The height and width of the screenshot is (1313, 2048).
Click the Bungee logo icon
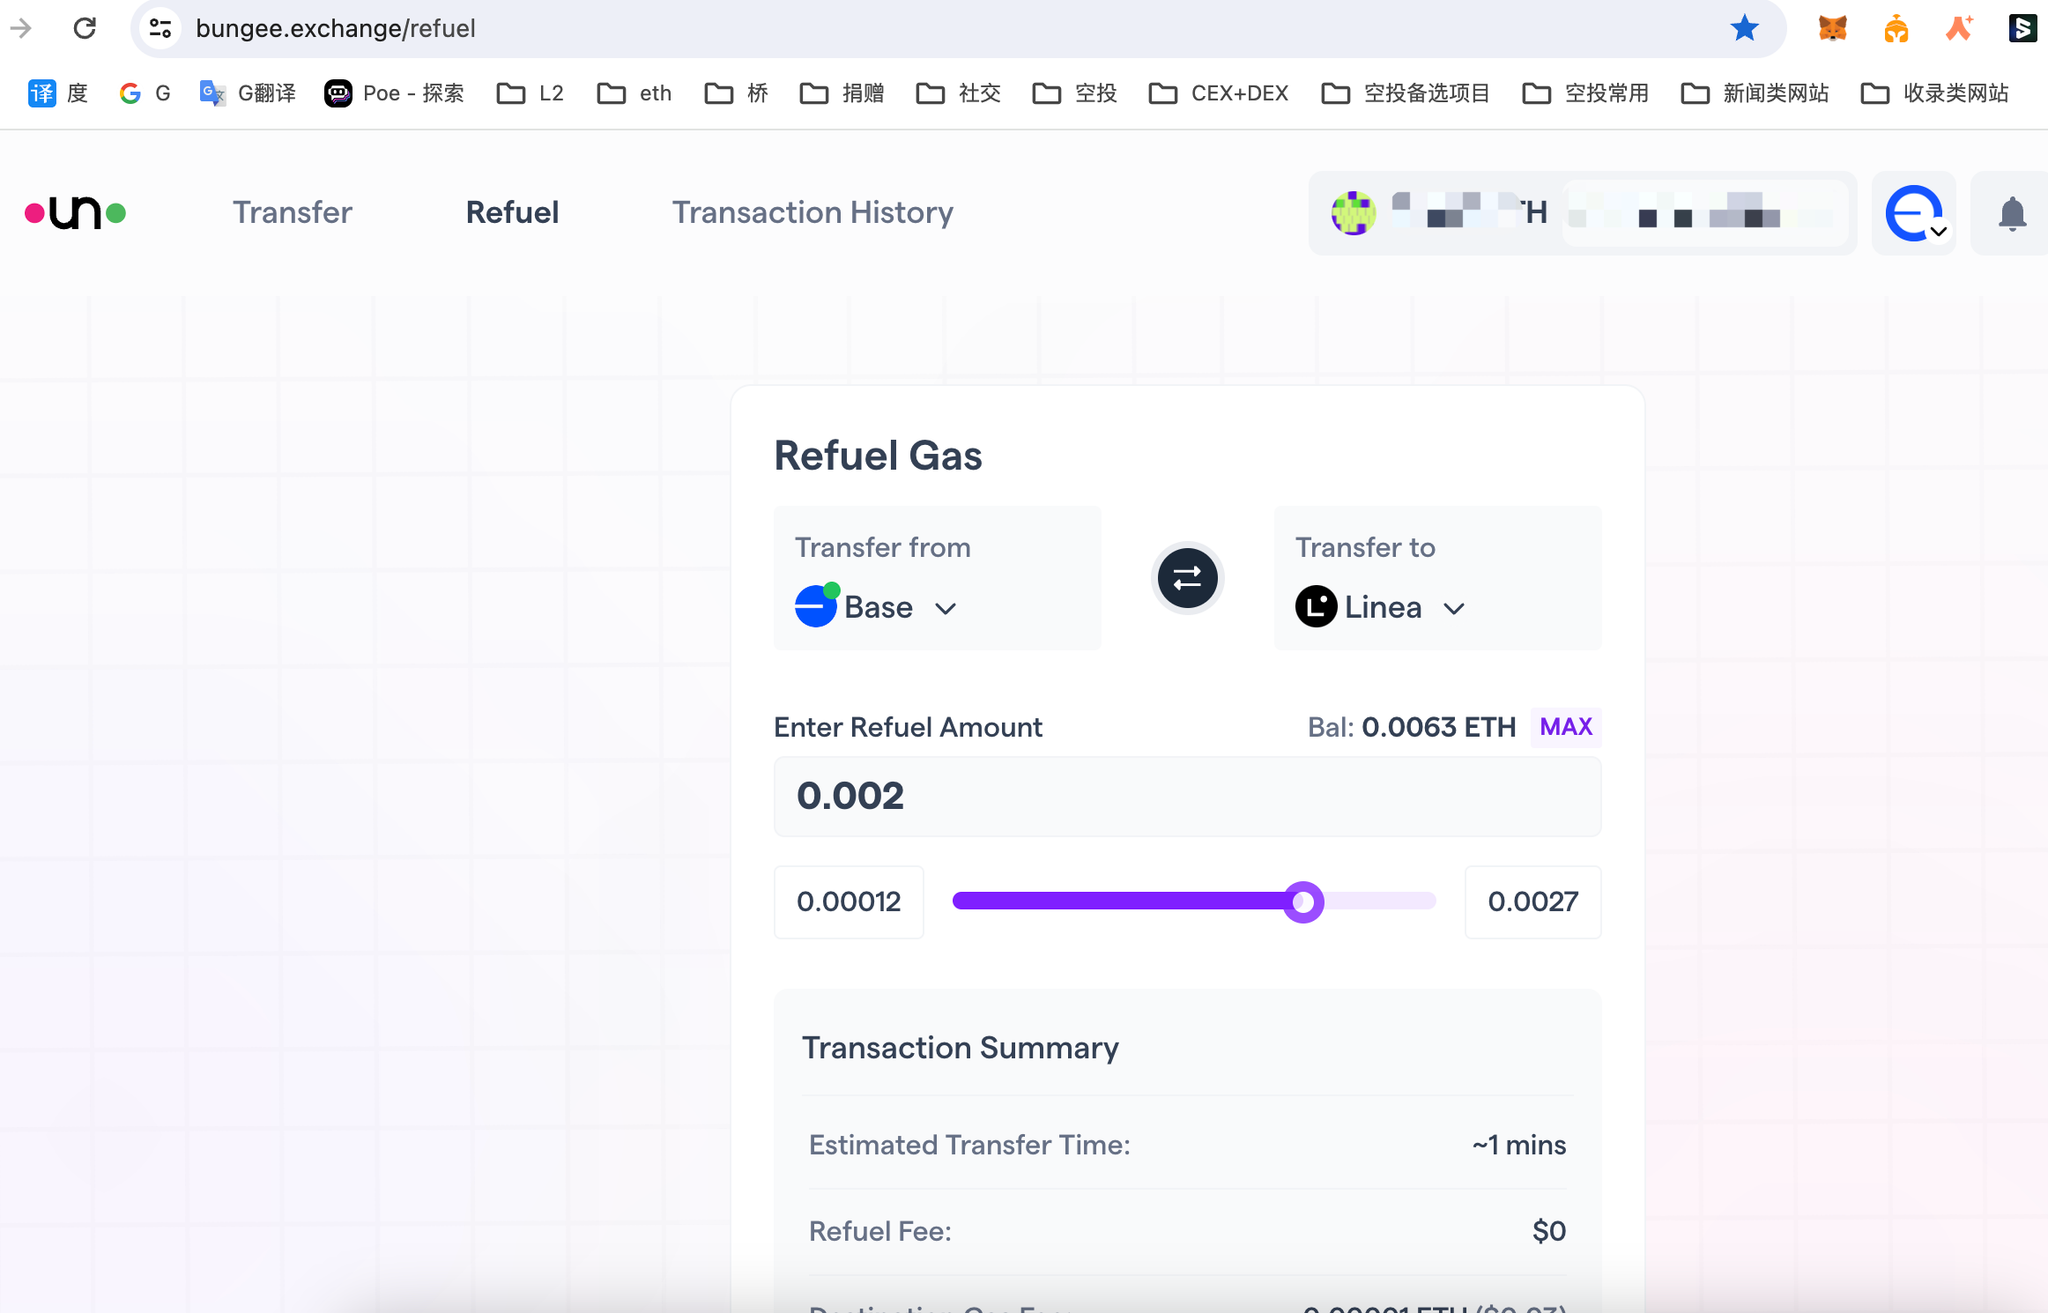75,212
